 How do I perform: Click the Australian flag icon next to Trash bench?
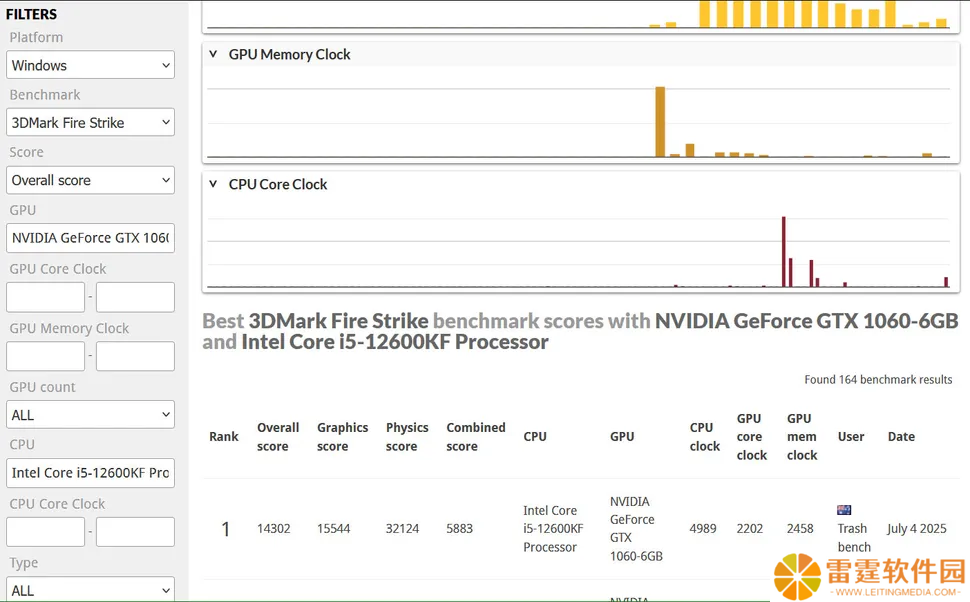(x=844, y=510)
